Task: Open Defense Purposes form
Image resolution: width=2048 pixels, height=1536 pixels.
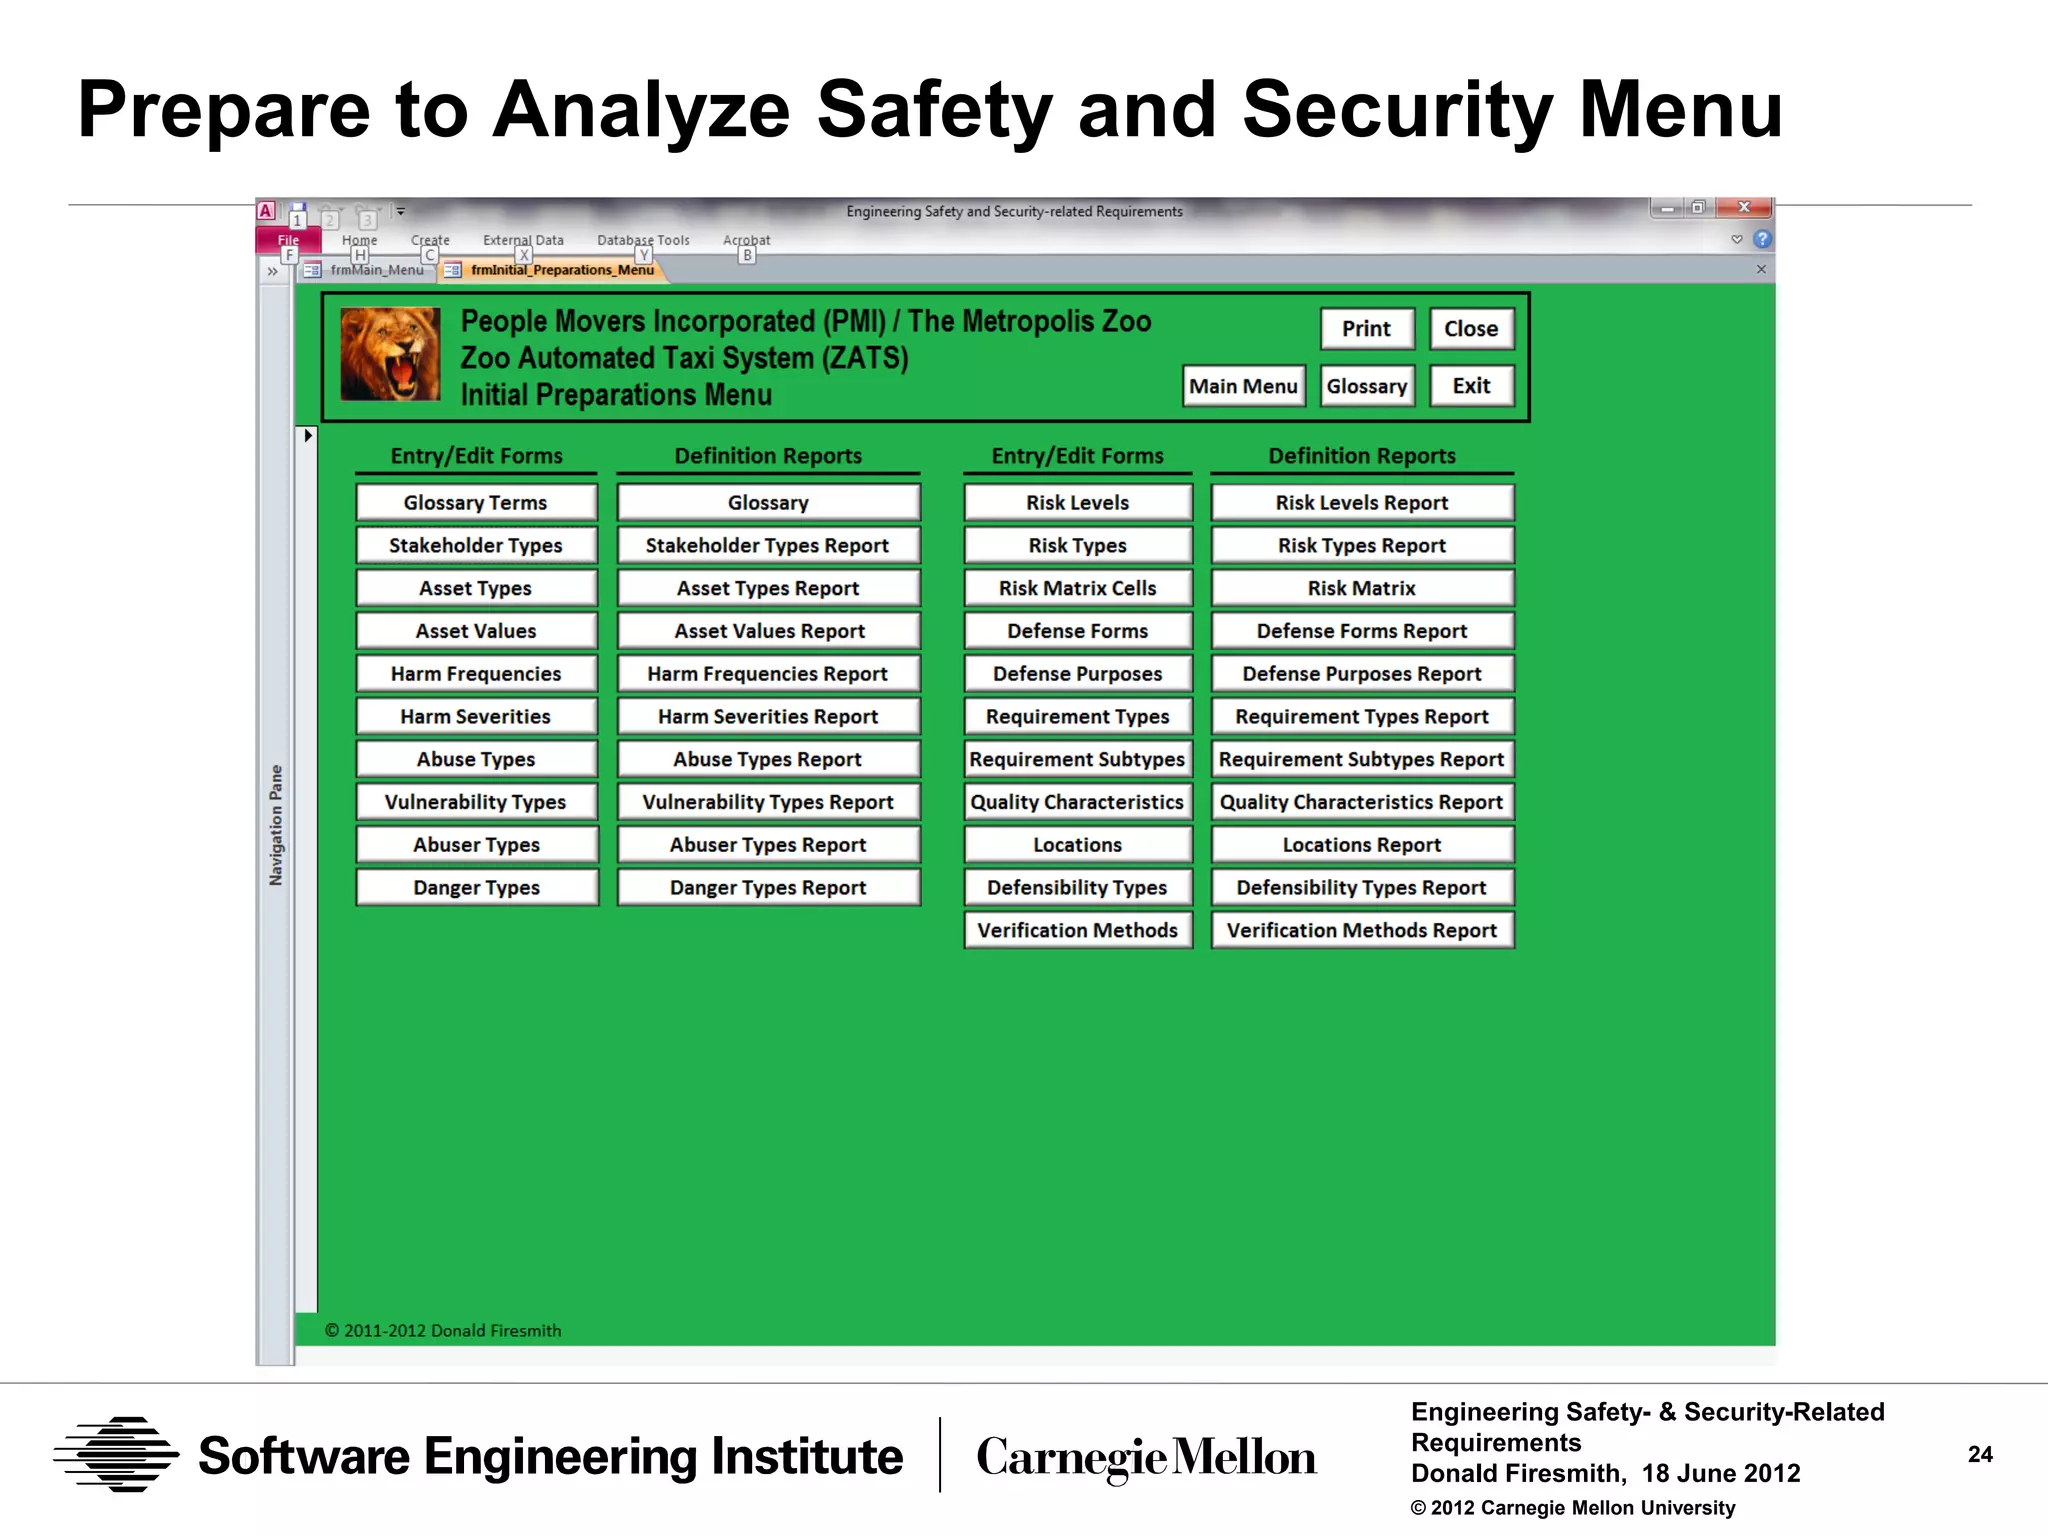Action: point(1078,674)
